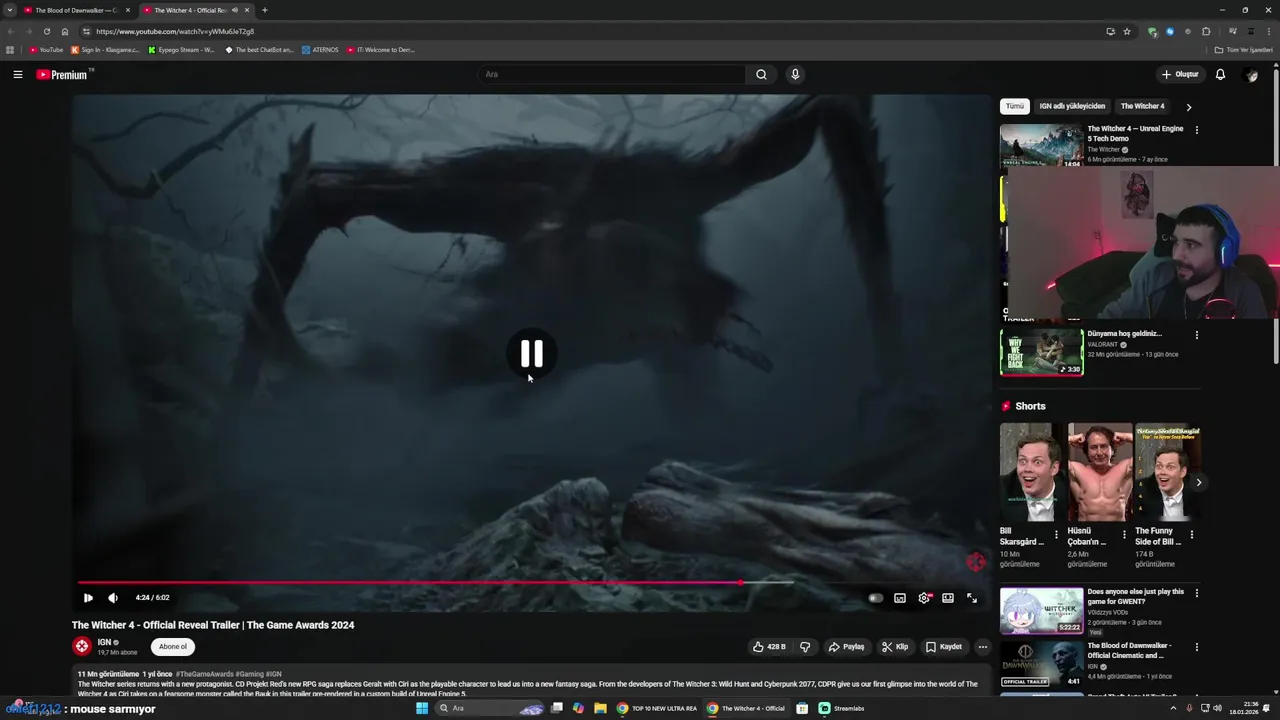Viewport: 1280px width, 720px height.
Task: Open the File Explorer taskbar icon
Action: point(600,708)
